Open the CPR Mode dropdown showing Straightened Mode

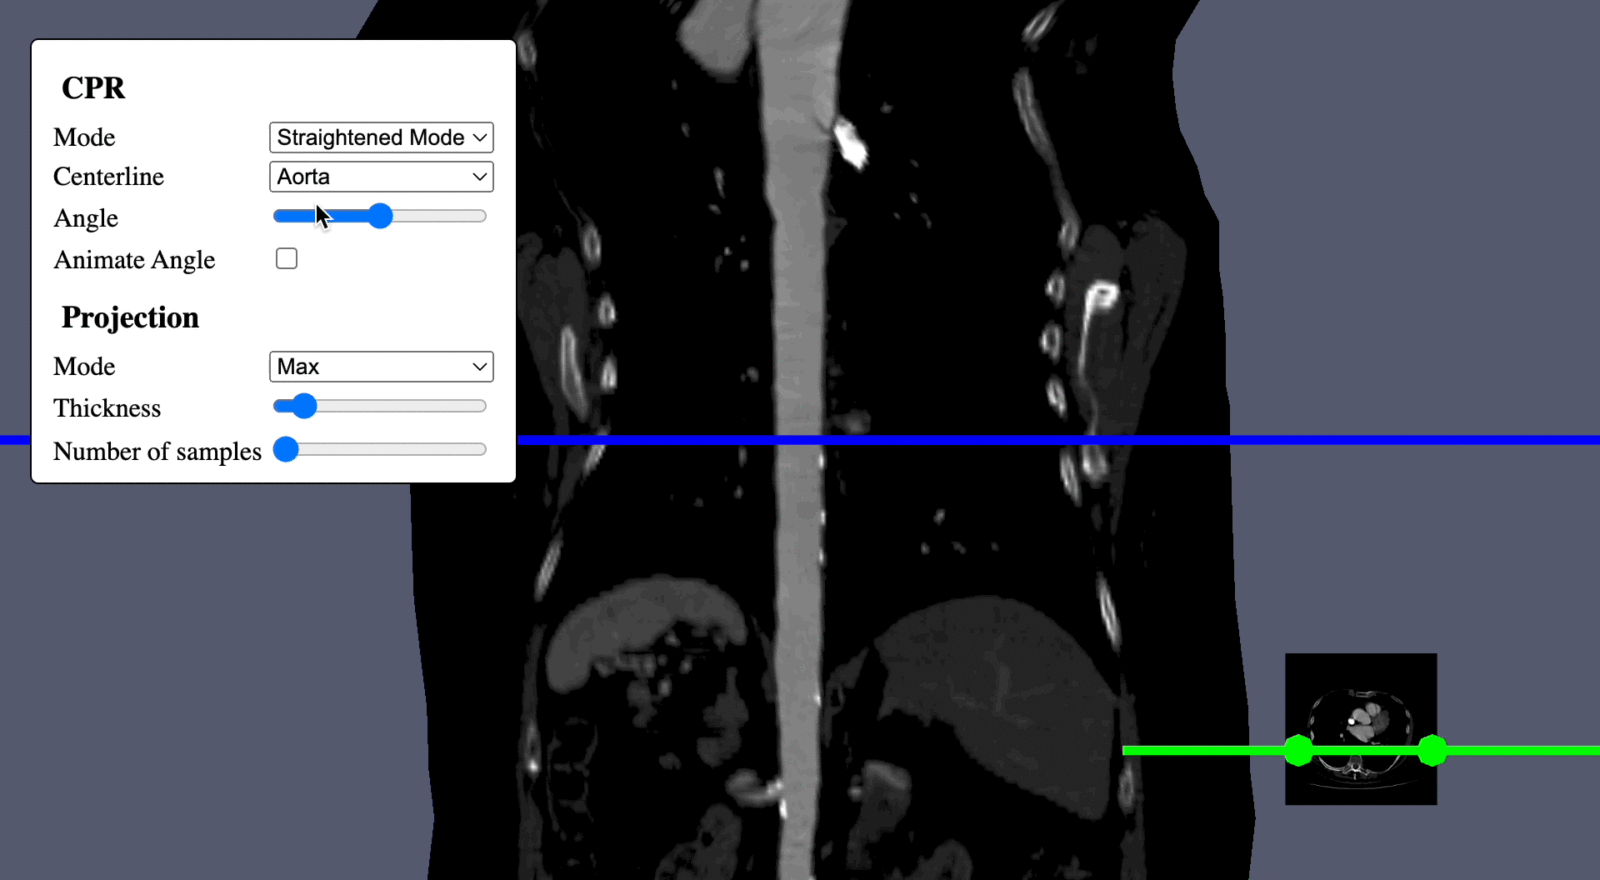tap(381, 137)
